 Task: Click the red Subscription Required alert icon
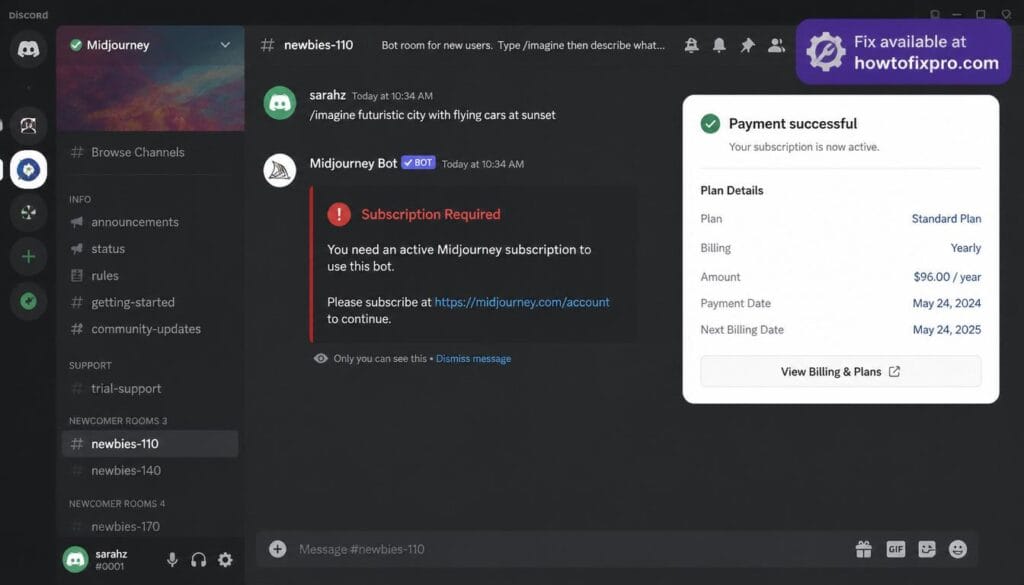pos(339,214)
